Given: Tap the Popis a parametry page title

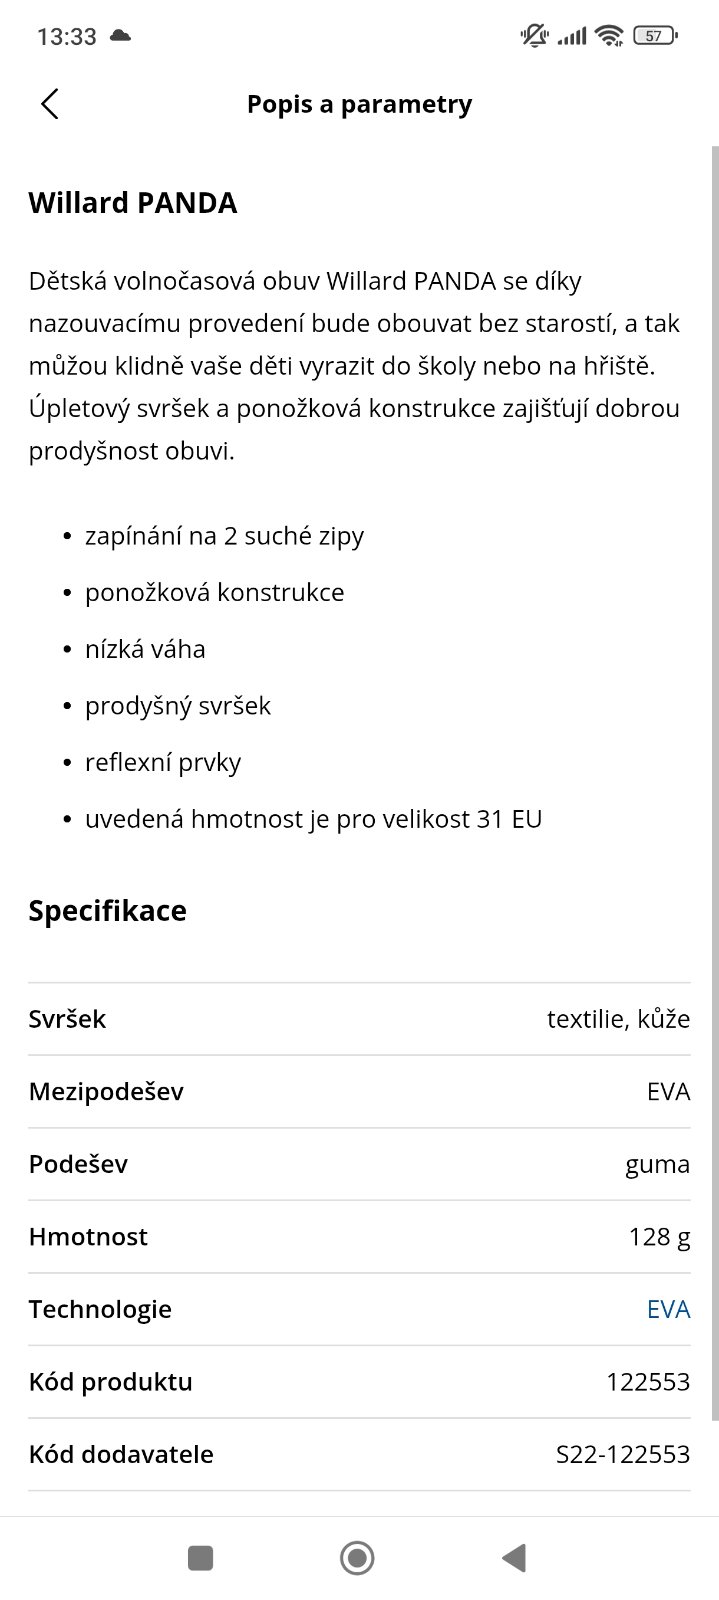Looking at the screenshot, I should 359,104.
